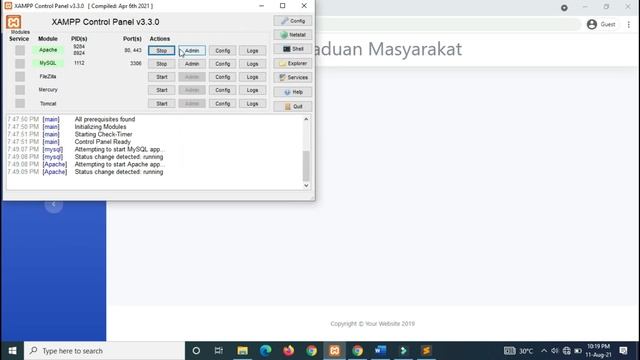Stop the Apache module

click(x=162, y=51)
